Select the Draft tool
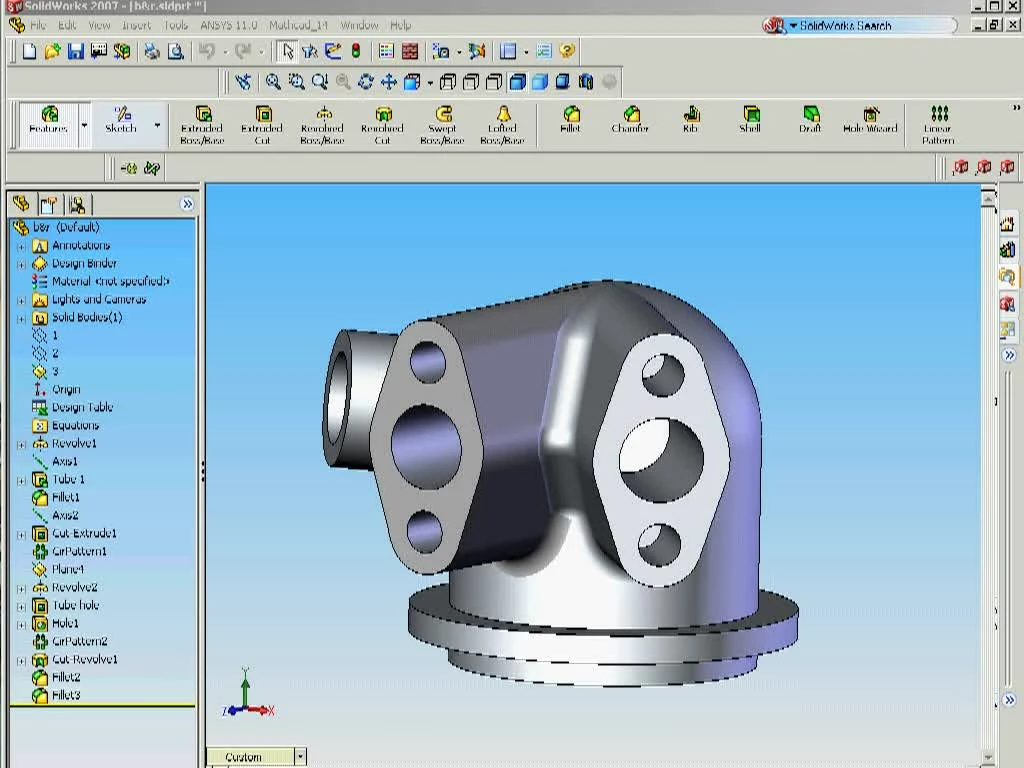 810,120
